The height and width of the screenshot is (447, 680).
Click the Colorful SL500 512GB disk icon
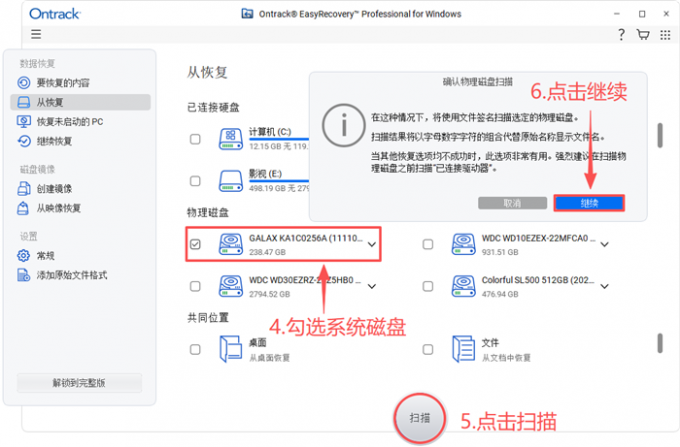(x=464, y=286)
